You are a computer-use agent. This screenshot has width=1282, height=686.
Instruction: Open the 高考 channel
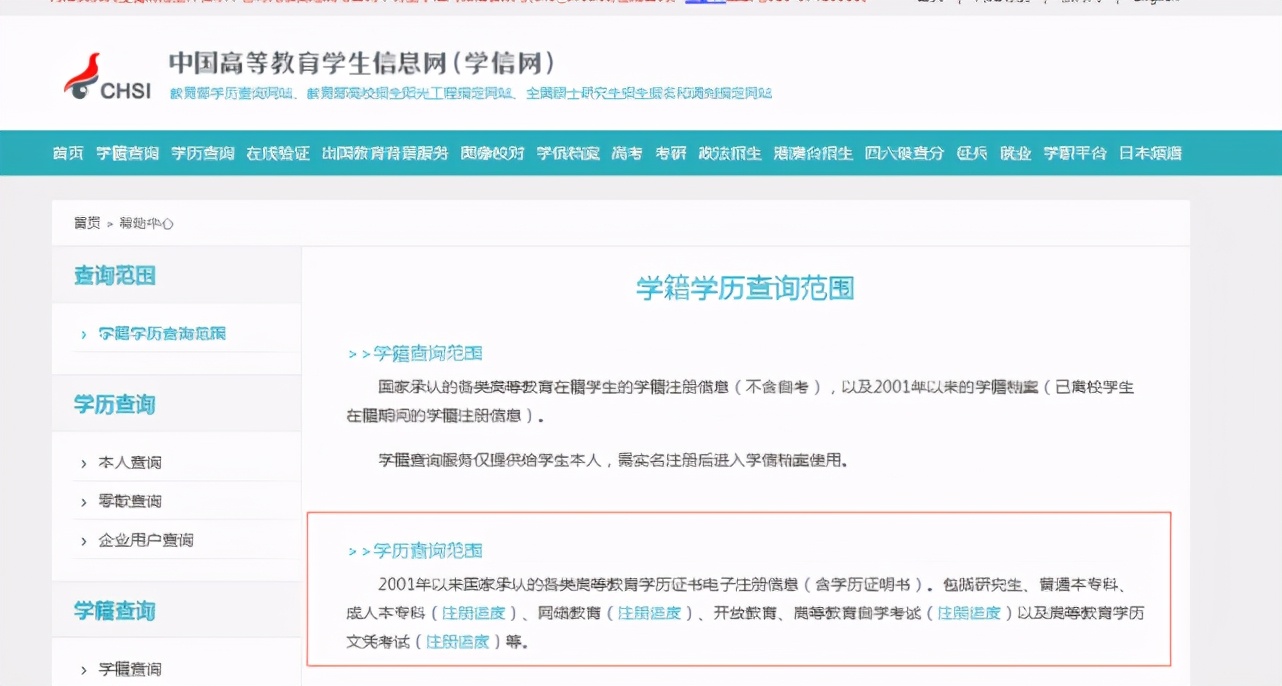click(x=626, y=154)
